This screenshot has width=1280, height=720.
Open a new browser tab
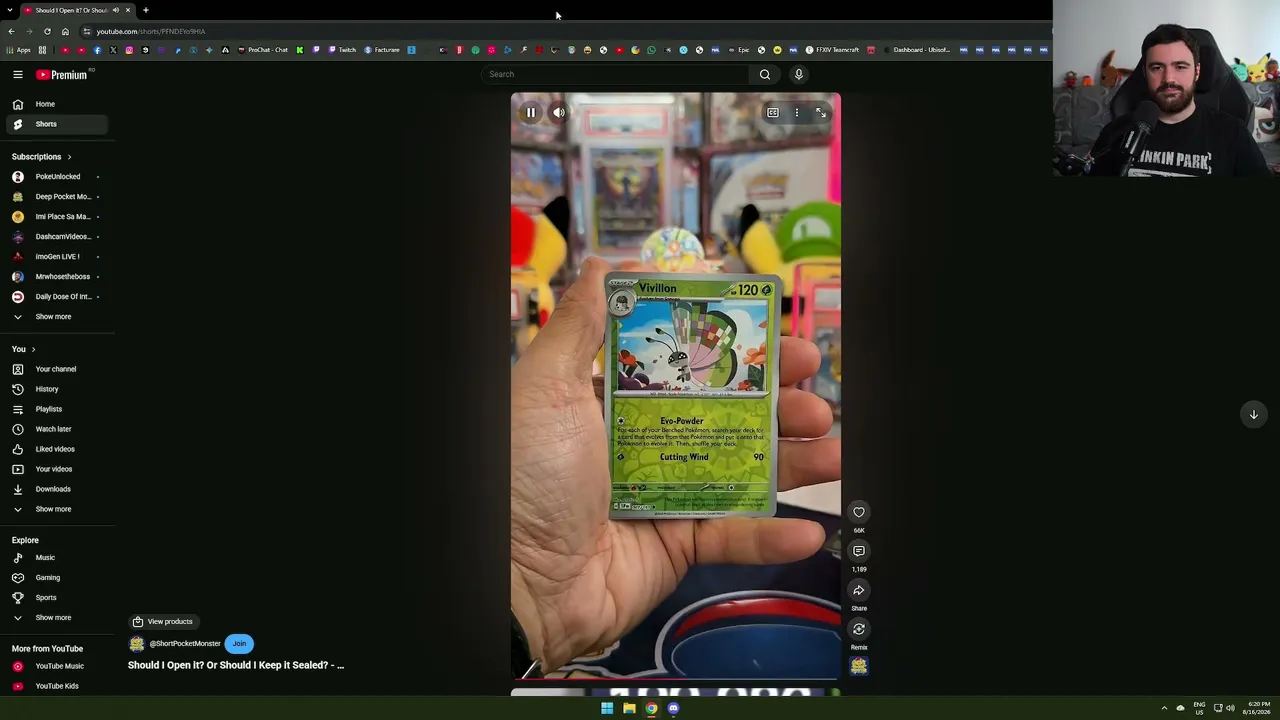145,10
